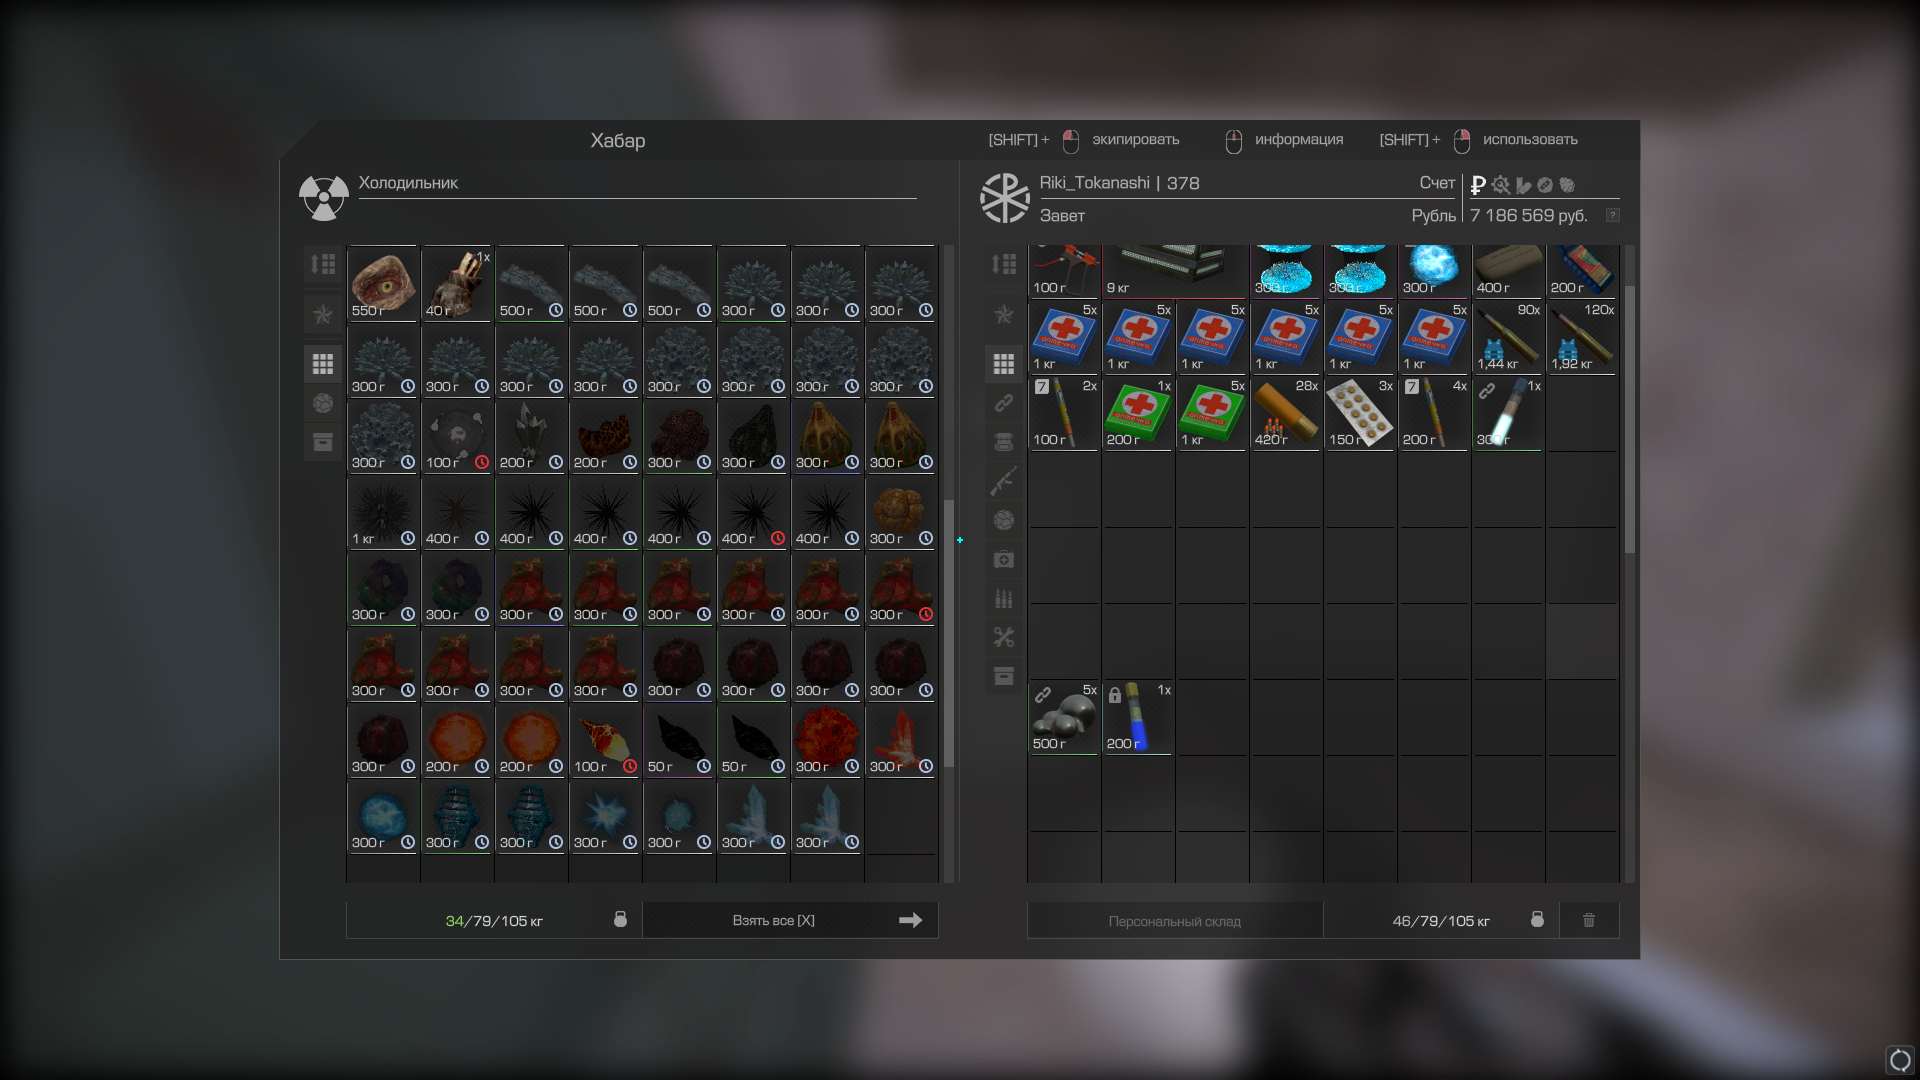This screenshot has width=1920, height=1080.
Task: Click the Хабар window title
Action: point(618,140)
